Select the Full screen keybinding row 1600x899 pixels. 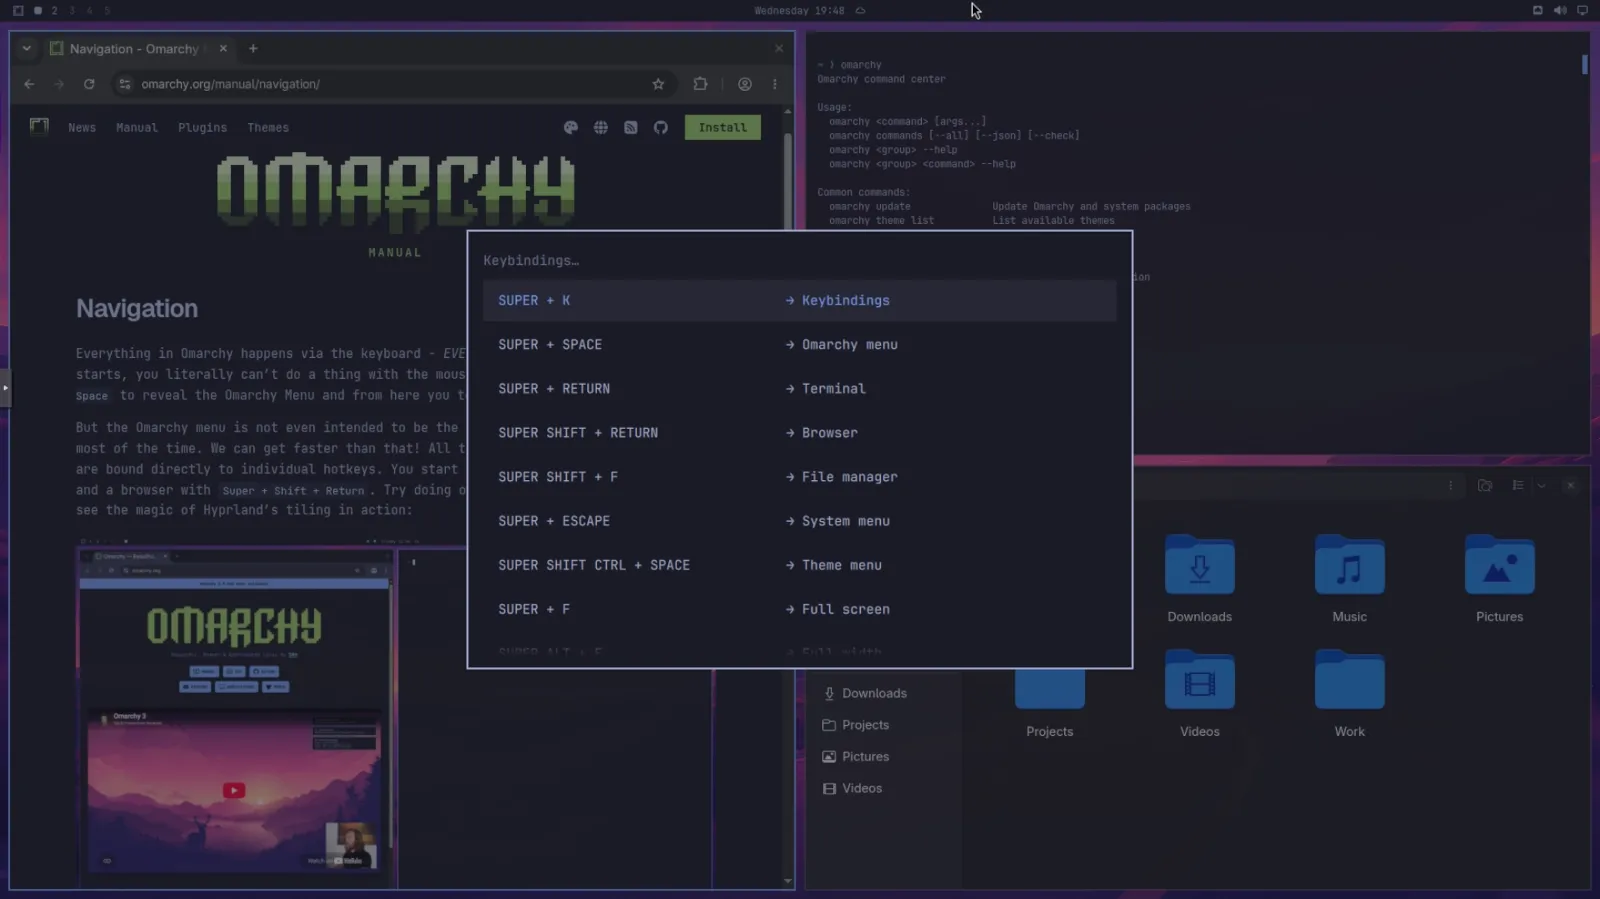pos(799,609)
